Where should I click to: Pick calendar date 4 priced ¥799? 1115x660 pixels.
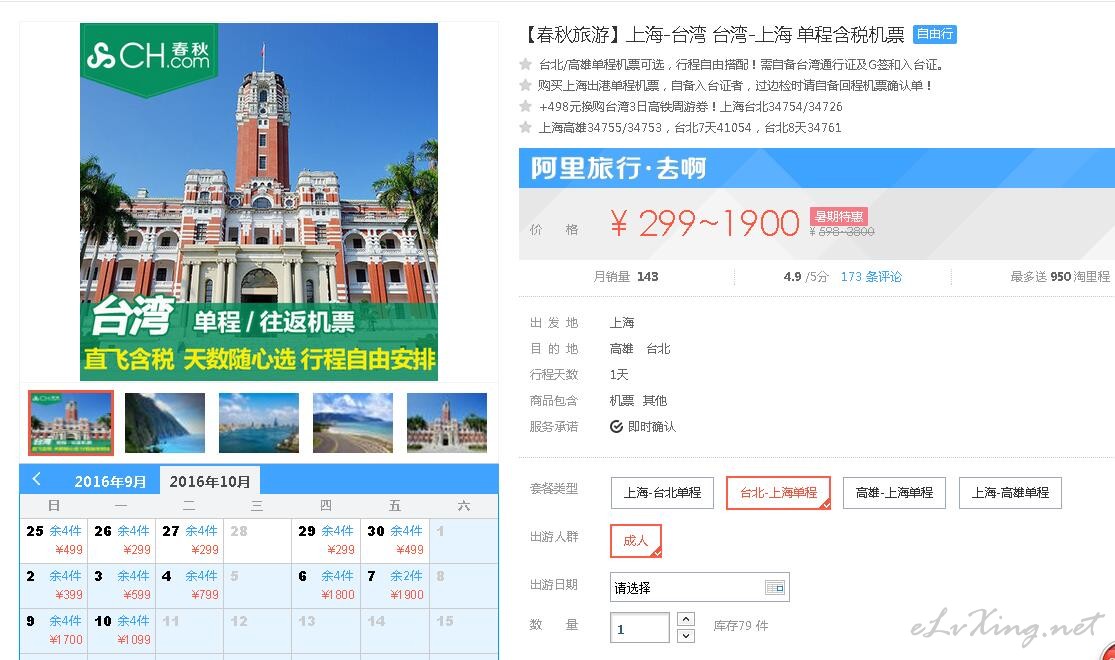click(x=190, y=585)
